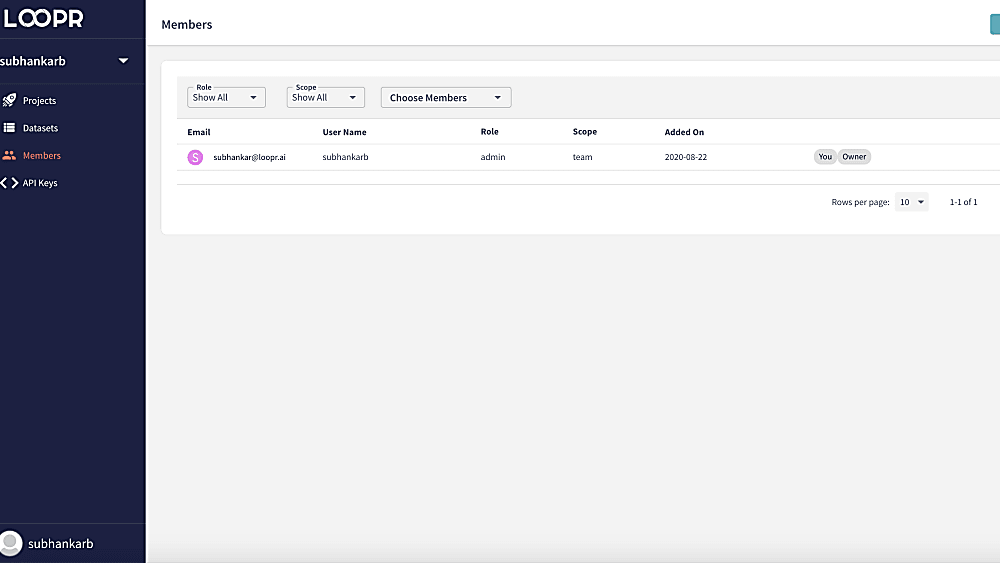The width and height of the screenshot is (1000, 563).
Task: Open the Scope filter dropdown
Action: [x=325, y=97]
